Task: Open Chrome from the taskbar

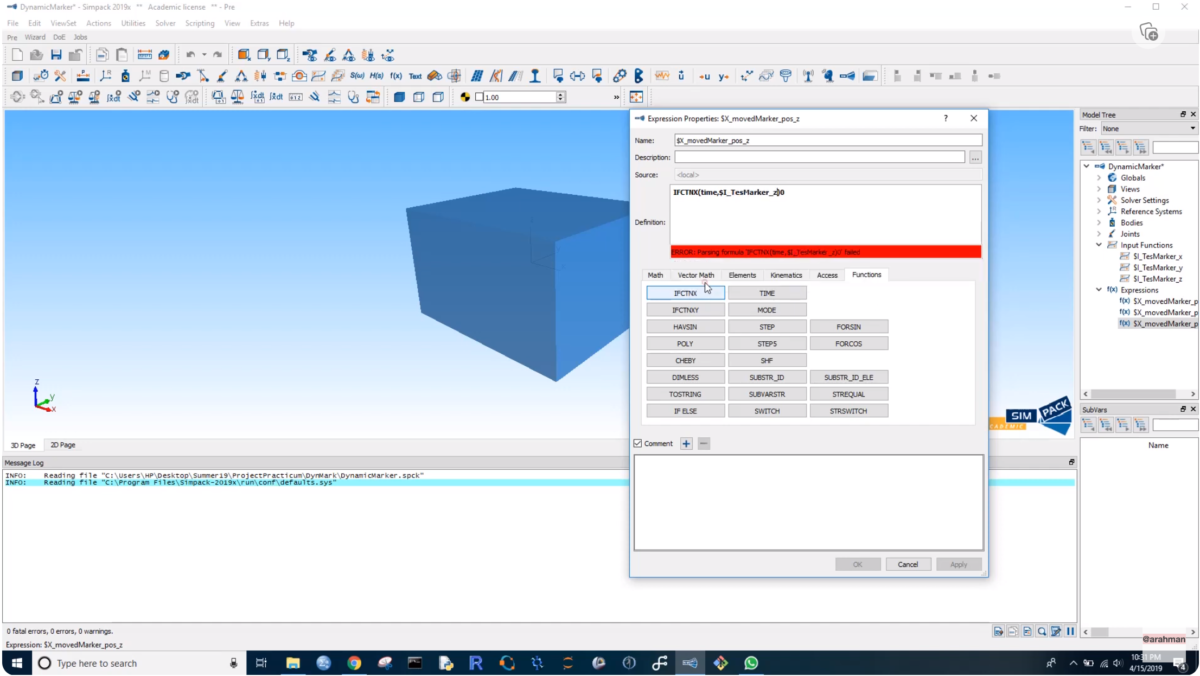Action: coord(354,662)
